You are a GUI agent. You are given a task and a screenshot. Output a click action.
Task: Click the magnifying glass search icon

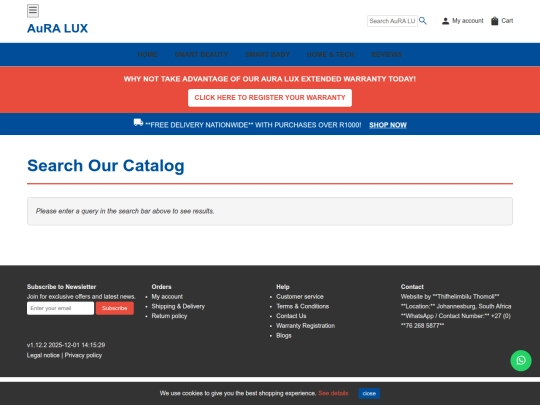click(x=423, y=21)
